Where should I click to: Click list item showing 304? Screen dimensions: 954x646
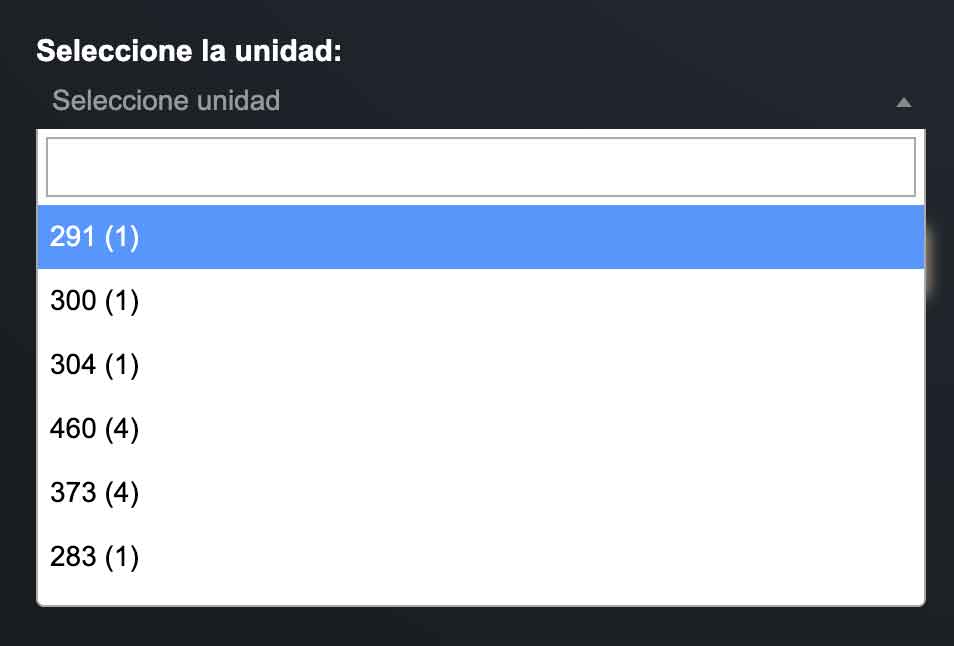point(481,364)
